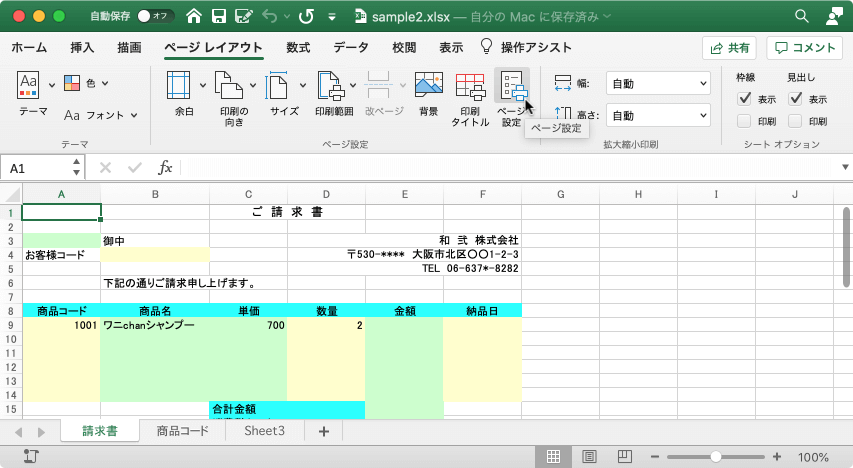This screenshot has width=853, height=468.
Task: Expand the Themes dropdown arrow
Action: tap(52, 85)
